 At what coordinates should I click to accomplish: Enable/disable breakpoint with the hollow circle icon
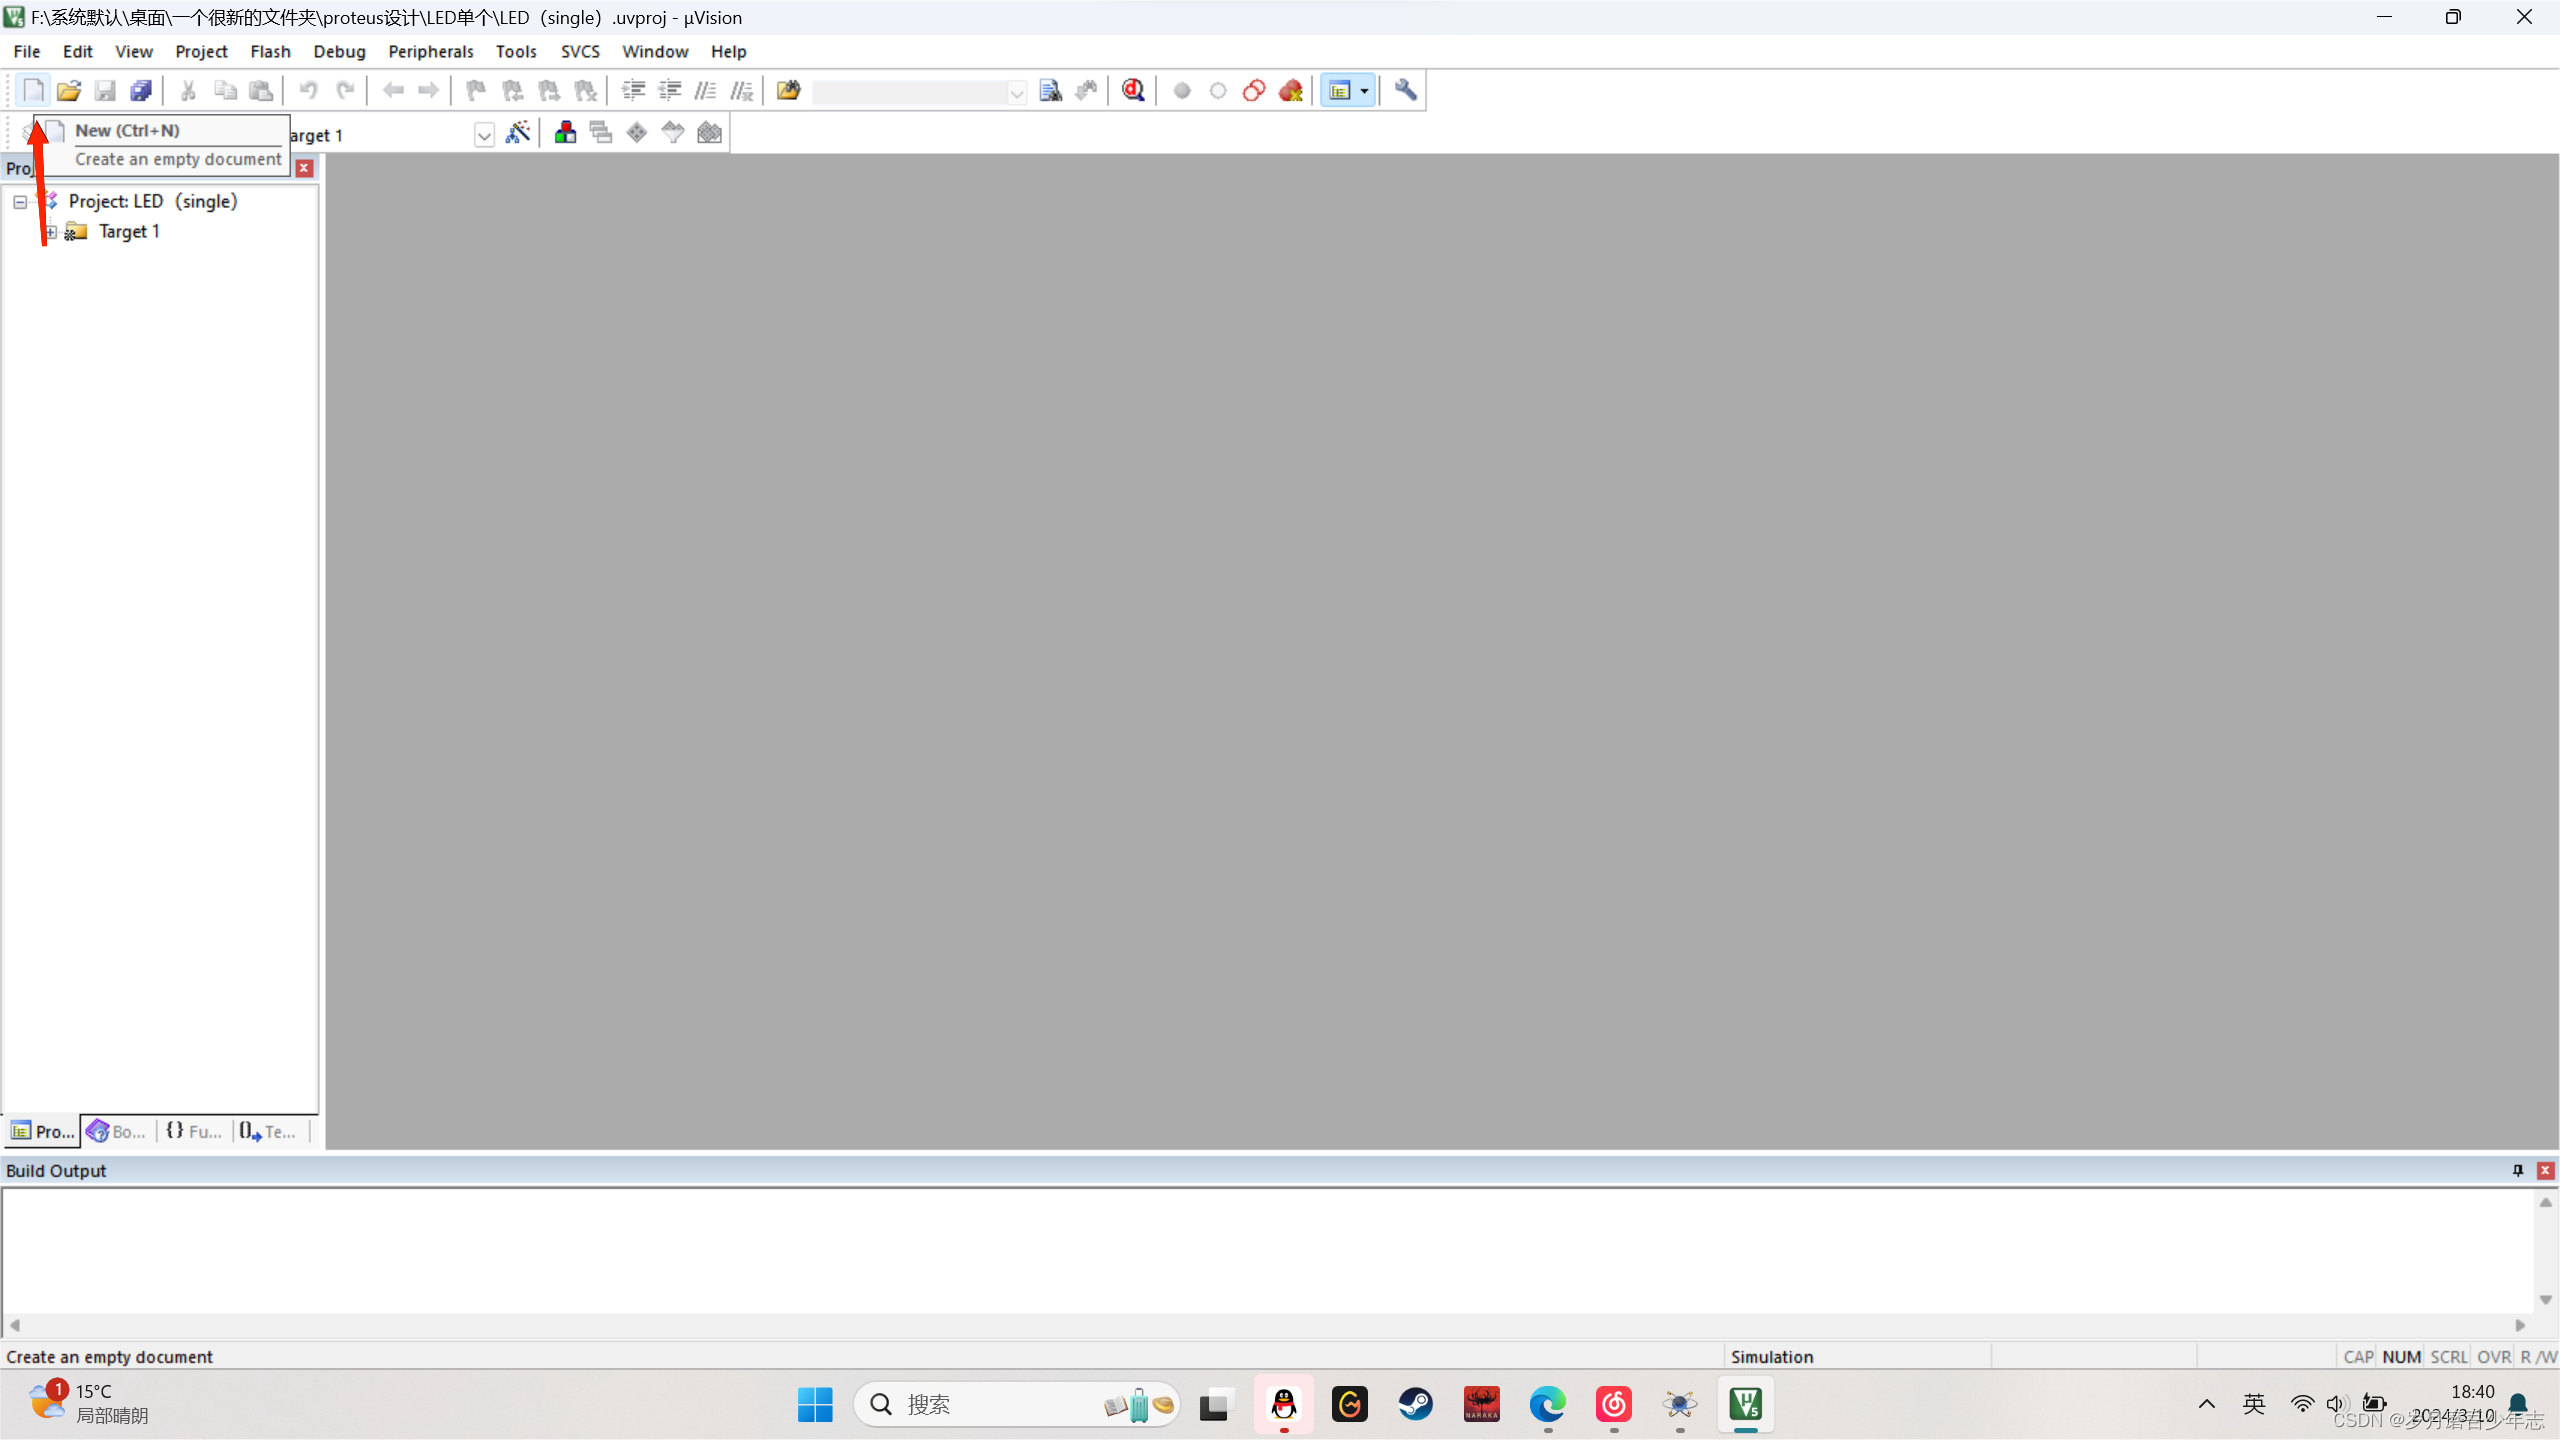point(1217,91)
